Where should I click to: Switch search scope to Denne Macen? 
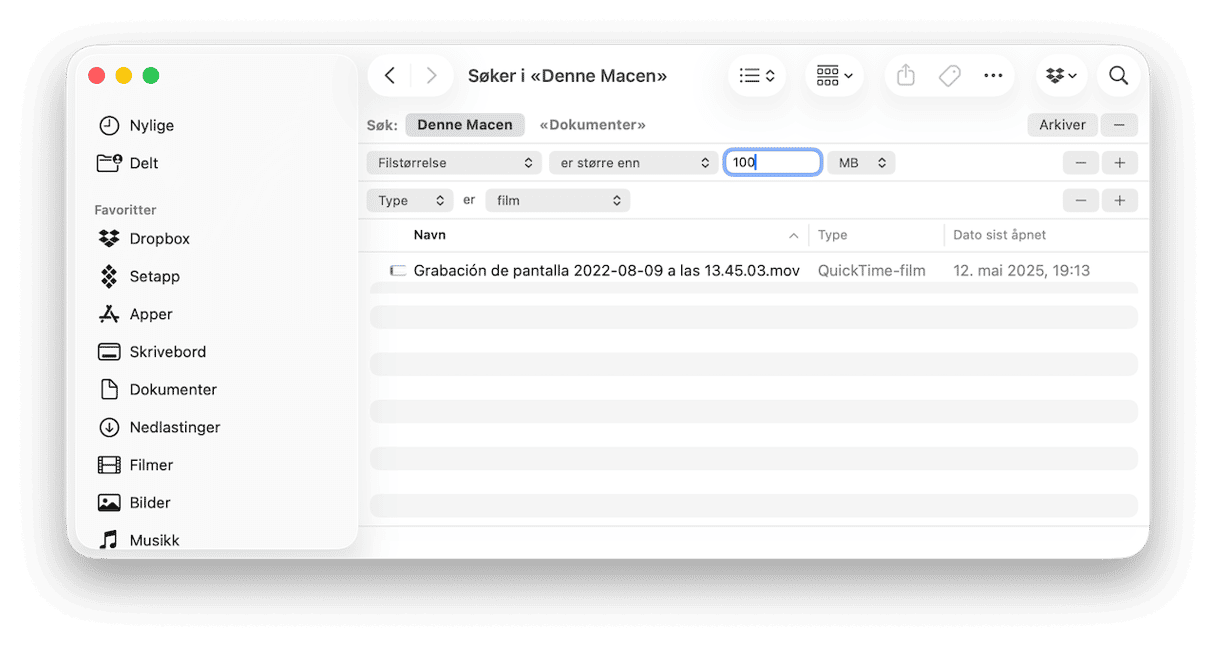pyautogui.click(x=464, y=125)
